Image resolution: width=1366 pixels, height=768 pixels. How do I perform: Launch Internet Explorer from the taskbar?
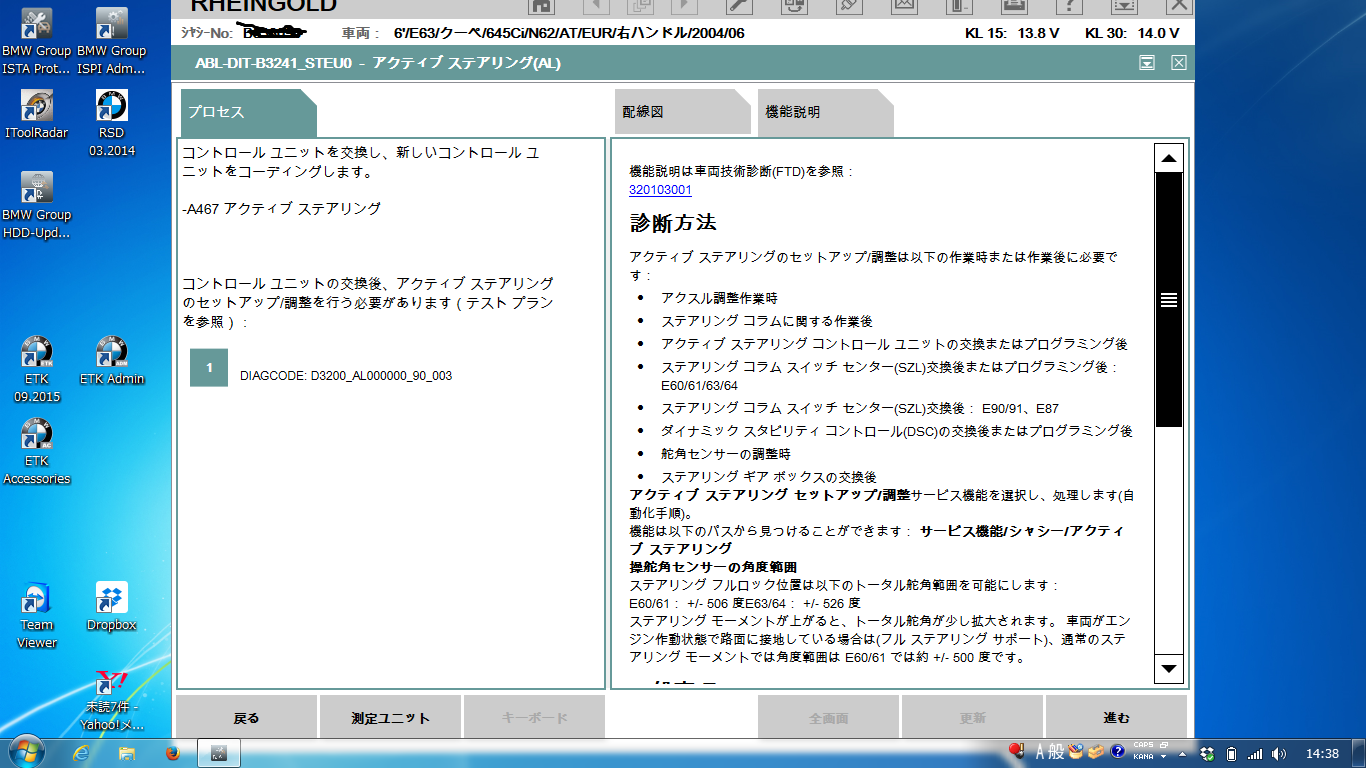coord(83,752)
